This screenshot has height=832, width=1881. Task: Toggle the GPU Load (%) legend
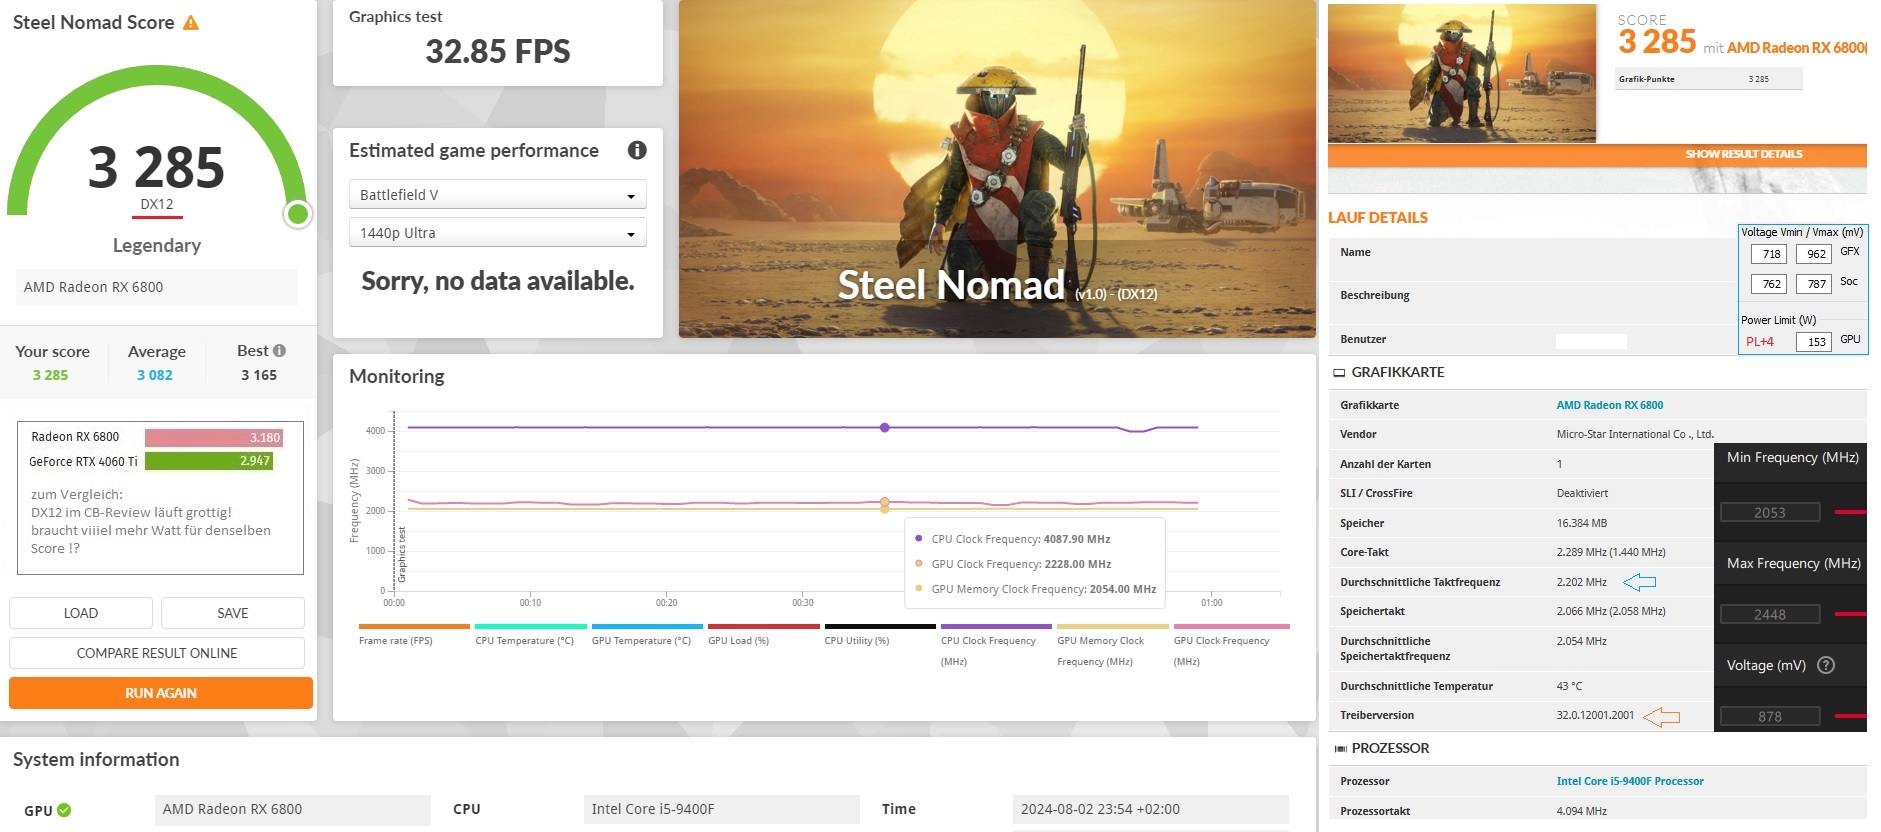click(x=763, y=636)
